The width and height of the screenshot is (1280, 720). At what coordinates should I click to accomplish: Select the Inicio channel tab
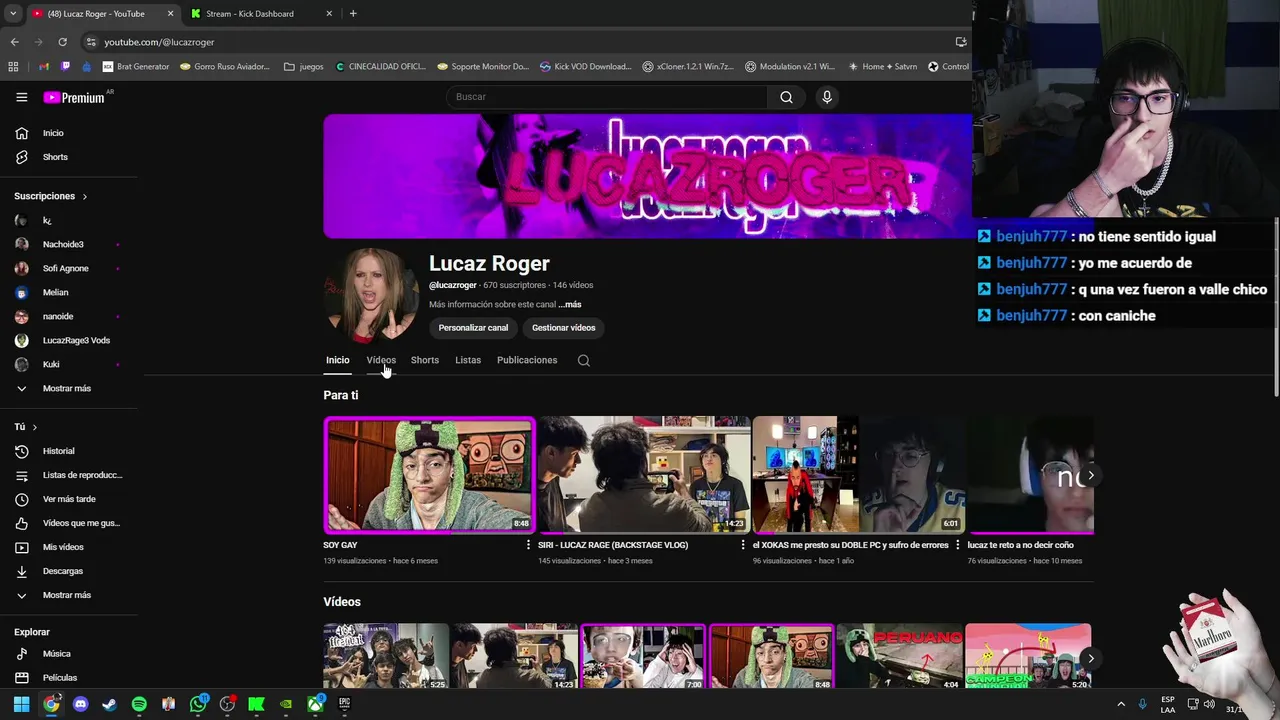[337, 360]
